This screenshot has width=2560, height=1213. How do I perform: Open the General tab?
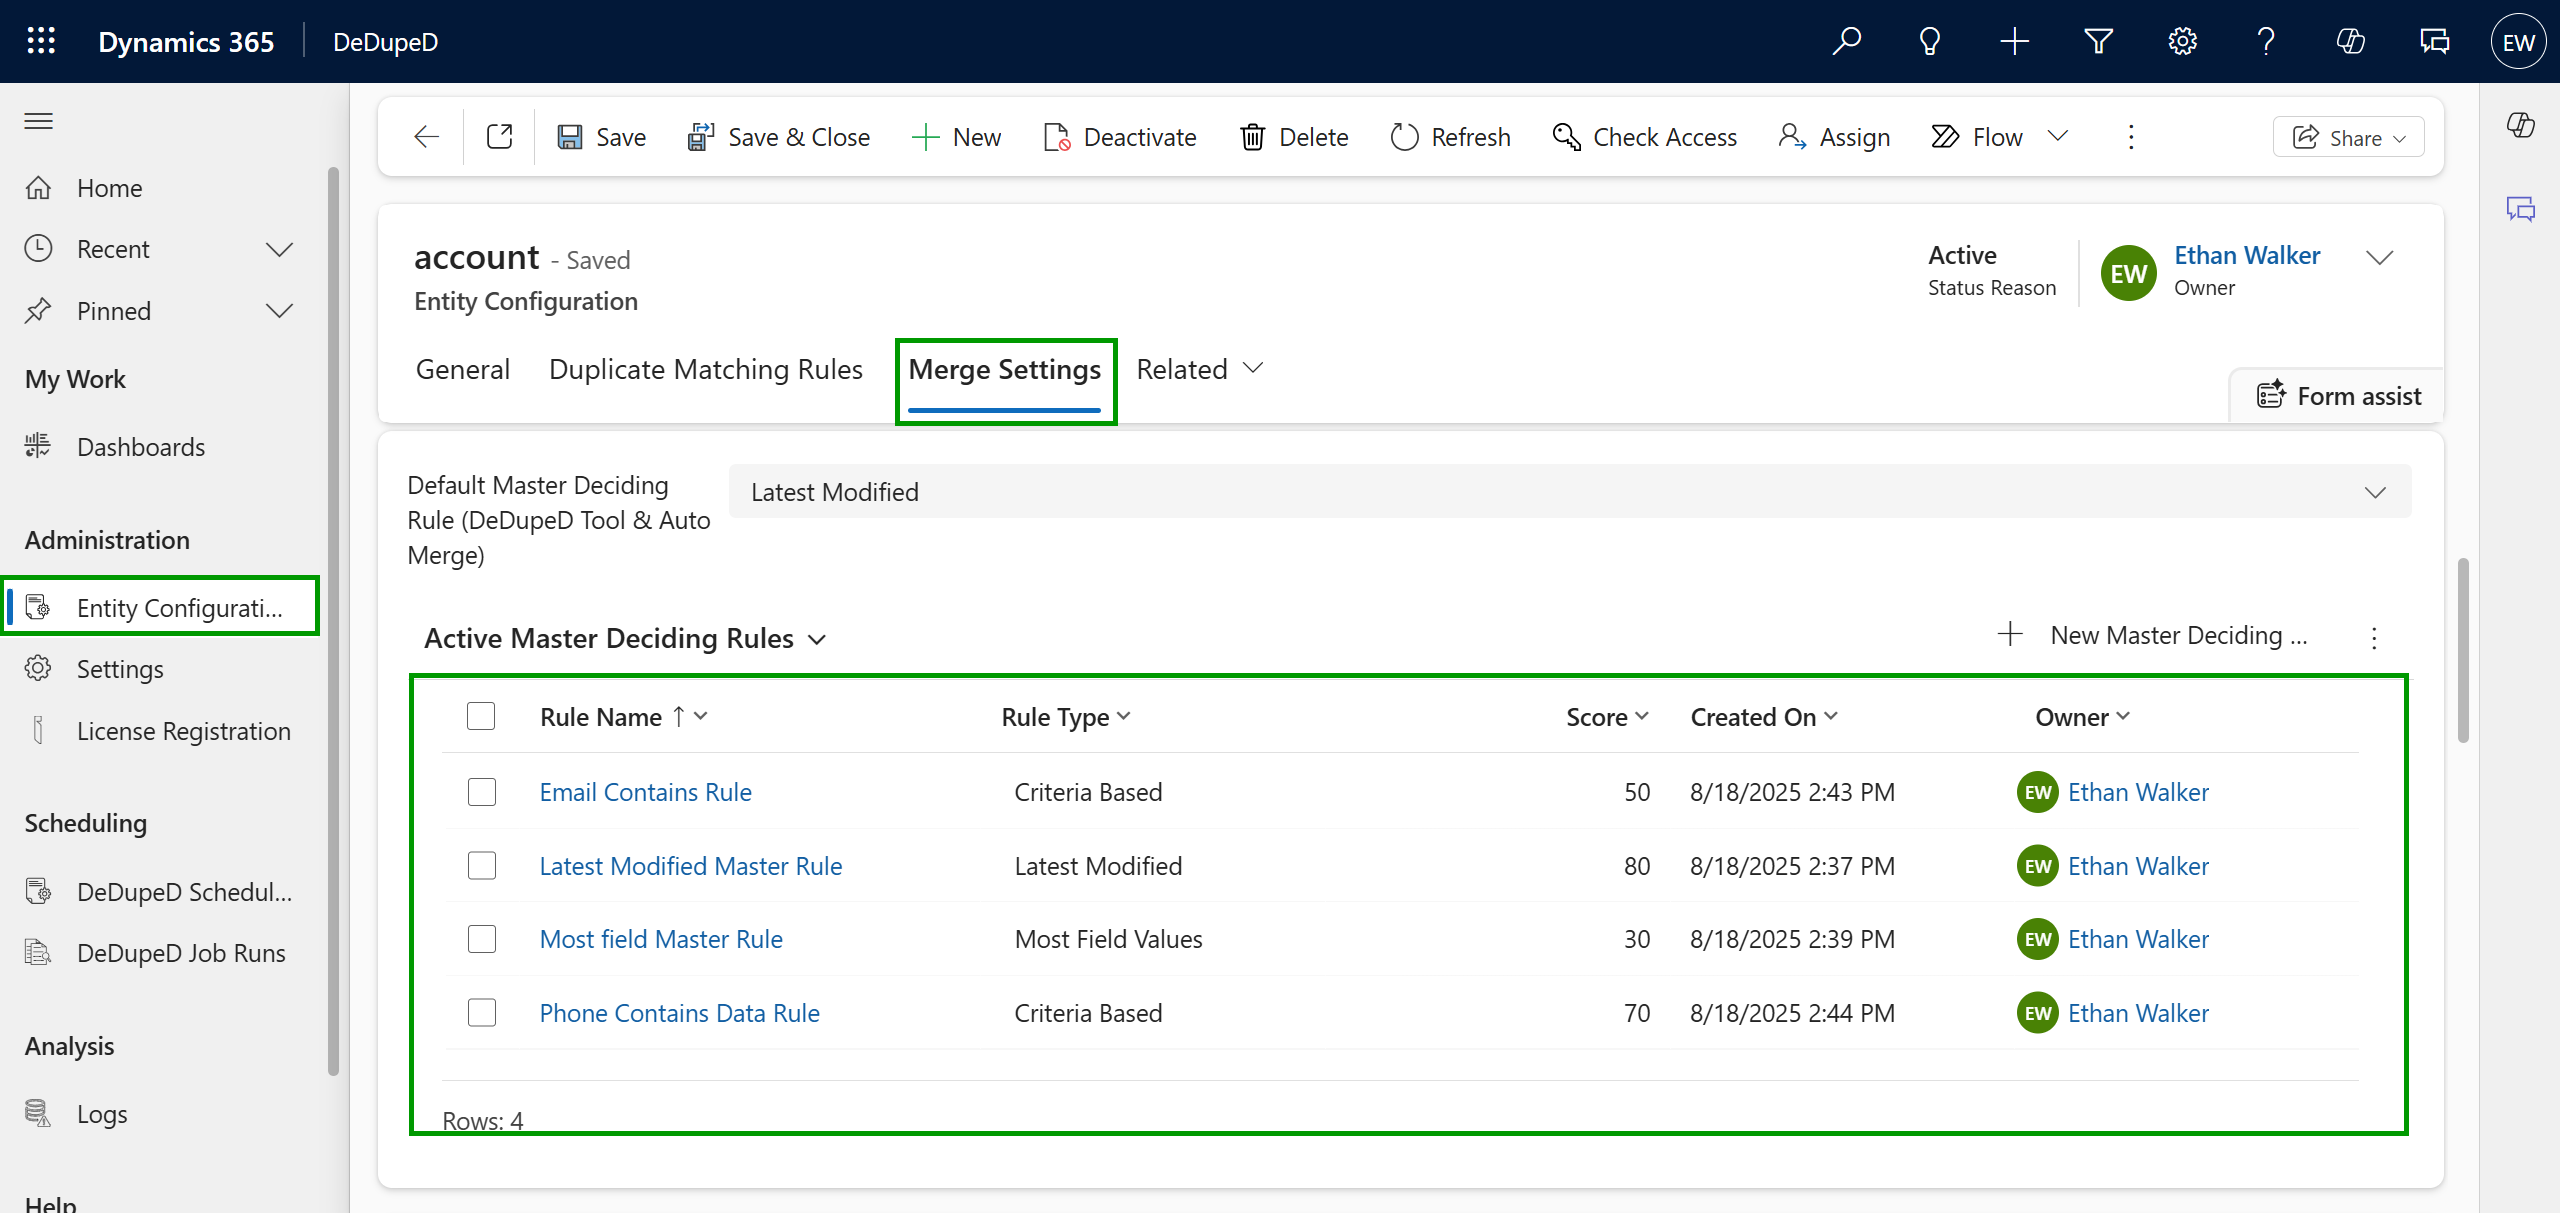pos(463,369)
